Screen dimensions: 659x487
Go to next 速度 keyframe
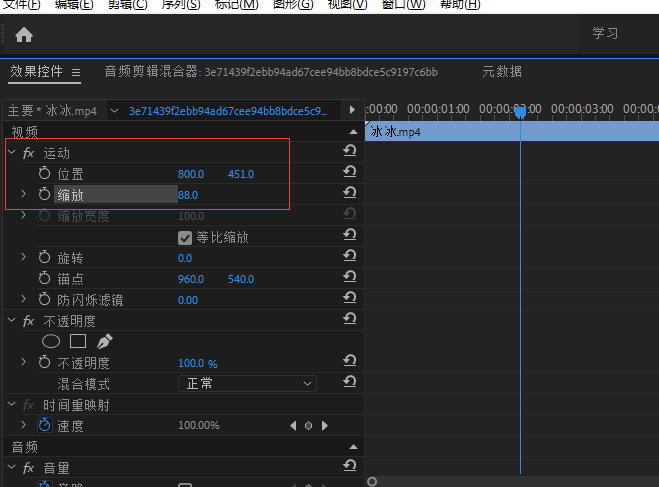pos(324,426)
